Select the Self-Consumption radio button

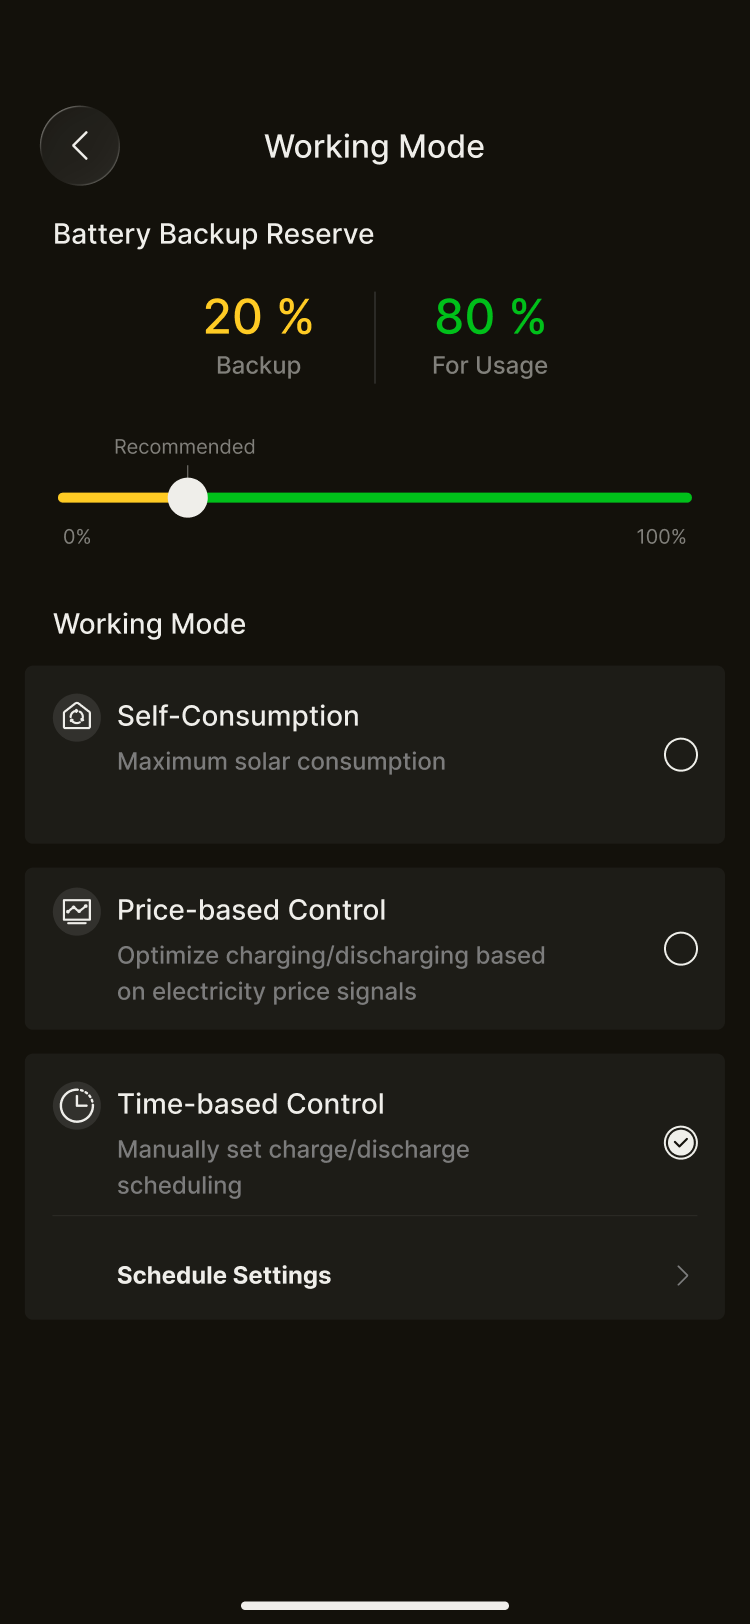(681, 755)
